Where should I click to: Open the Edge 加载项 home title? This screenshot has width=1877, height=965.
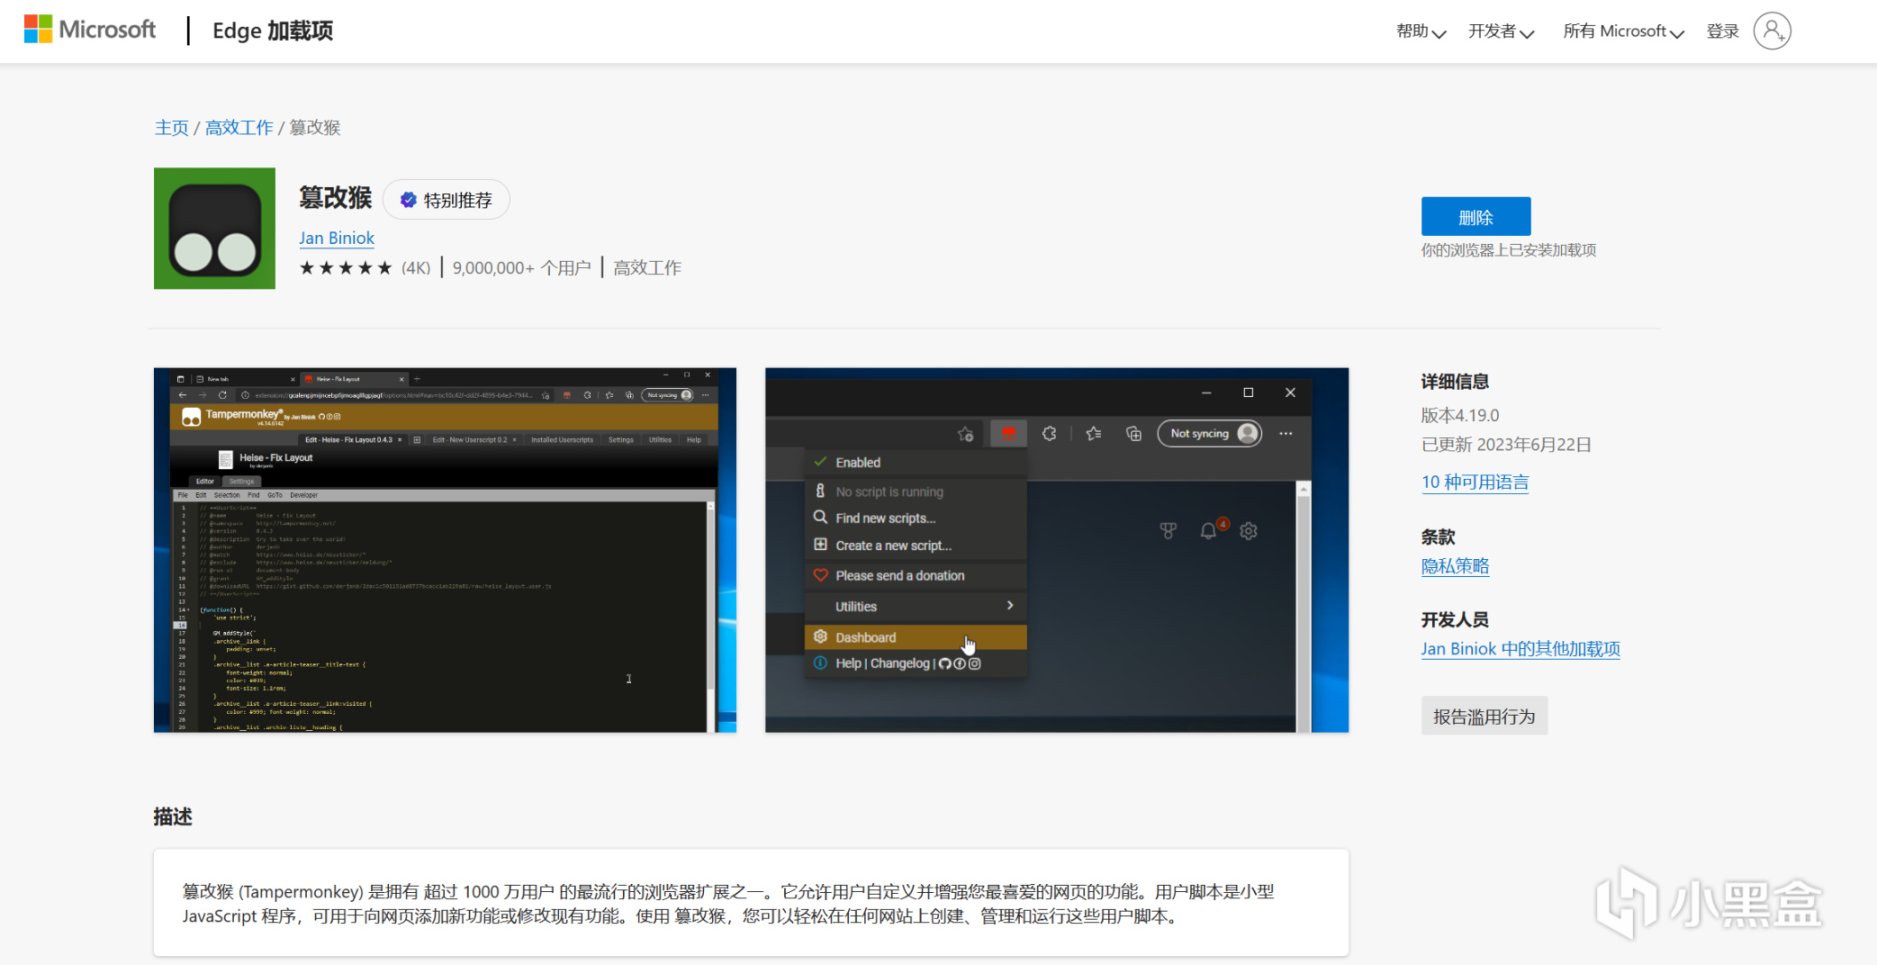(273, 31)
